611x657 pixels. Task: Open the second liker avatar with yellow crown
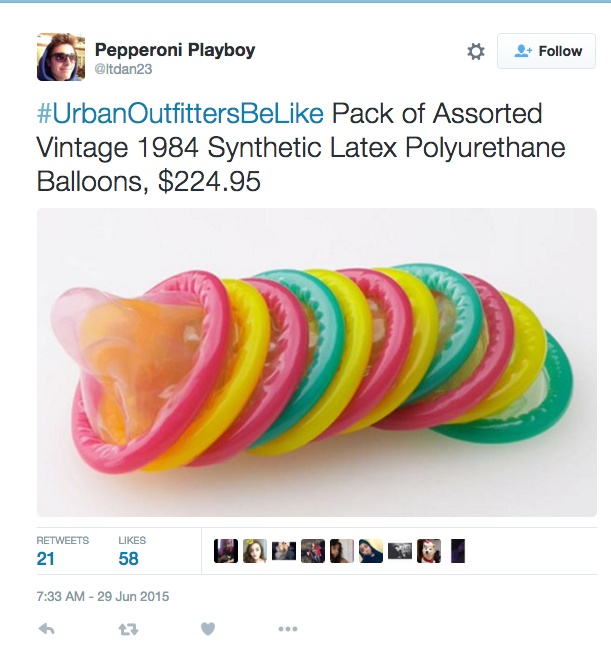255,551
